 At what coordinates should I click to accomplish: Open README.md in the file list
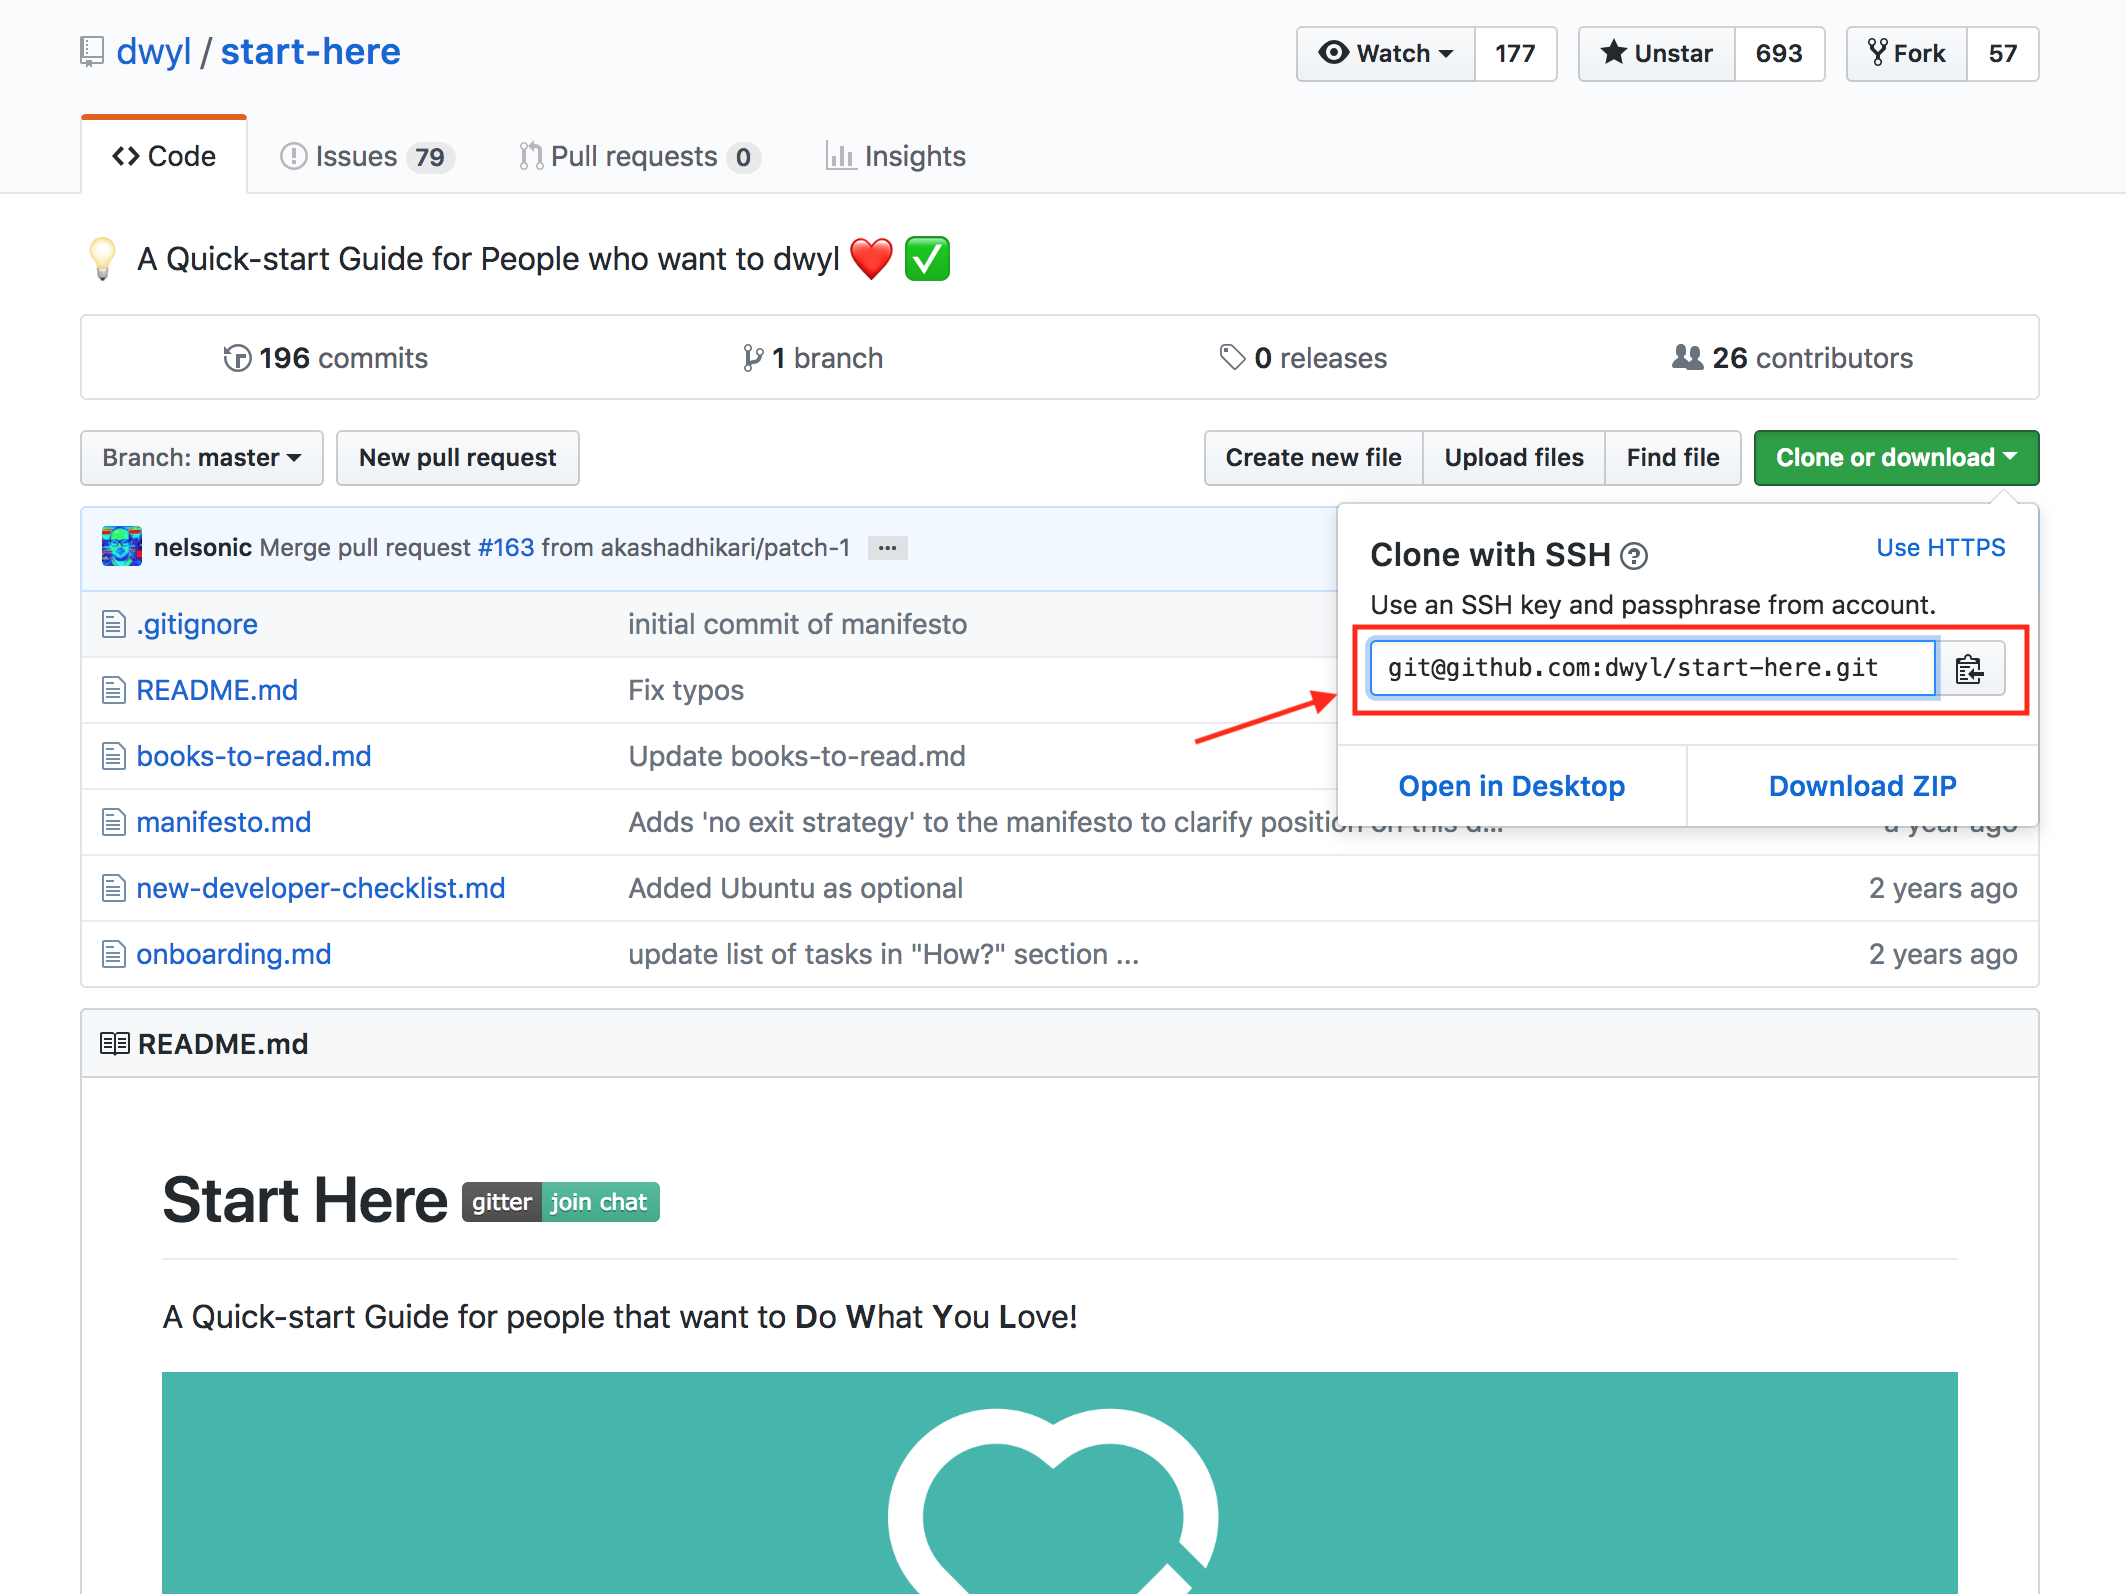(x=217, y=690)
